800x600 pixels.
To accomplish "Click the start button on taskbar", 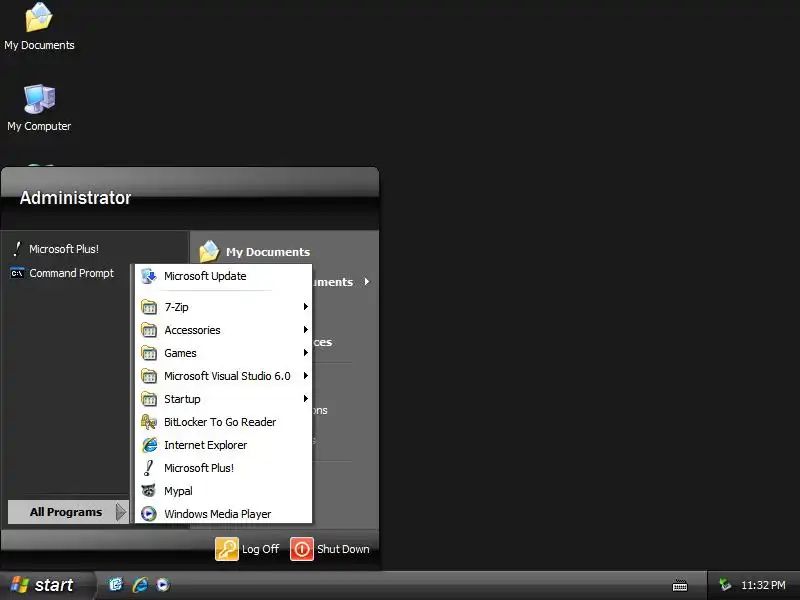I will click(x=46, y=585).
